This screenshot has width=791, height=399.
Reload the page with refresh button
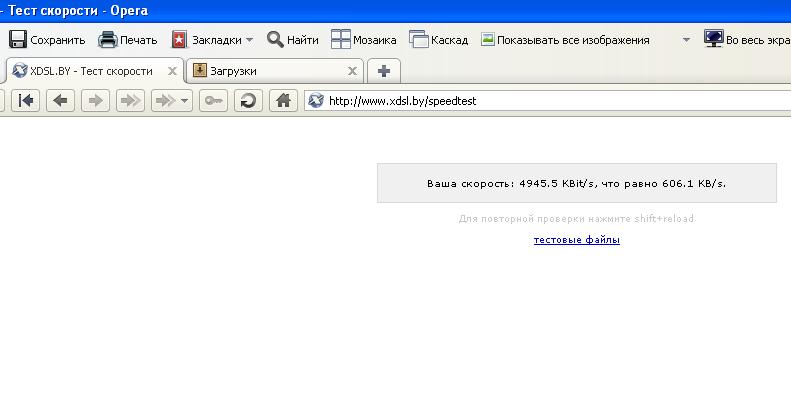[x=248, y=101]
